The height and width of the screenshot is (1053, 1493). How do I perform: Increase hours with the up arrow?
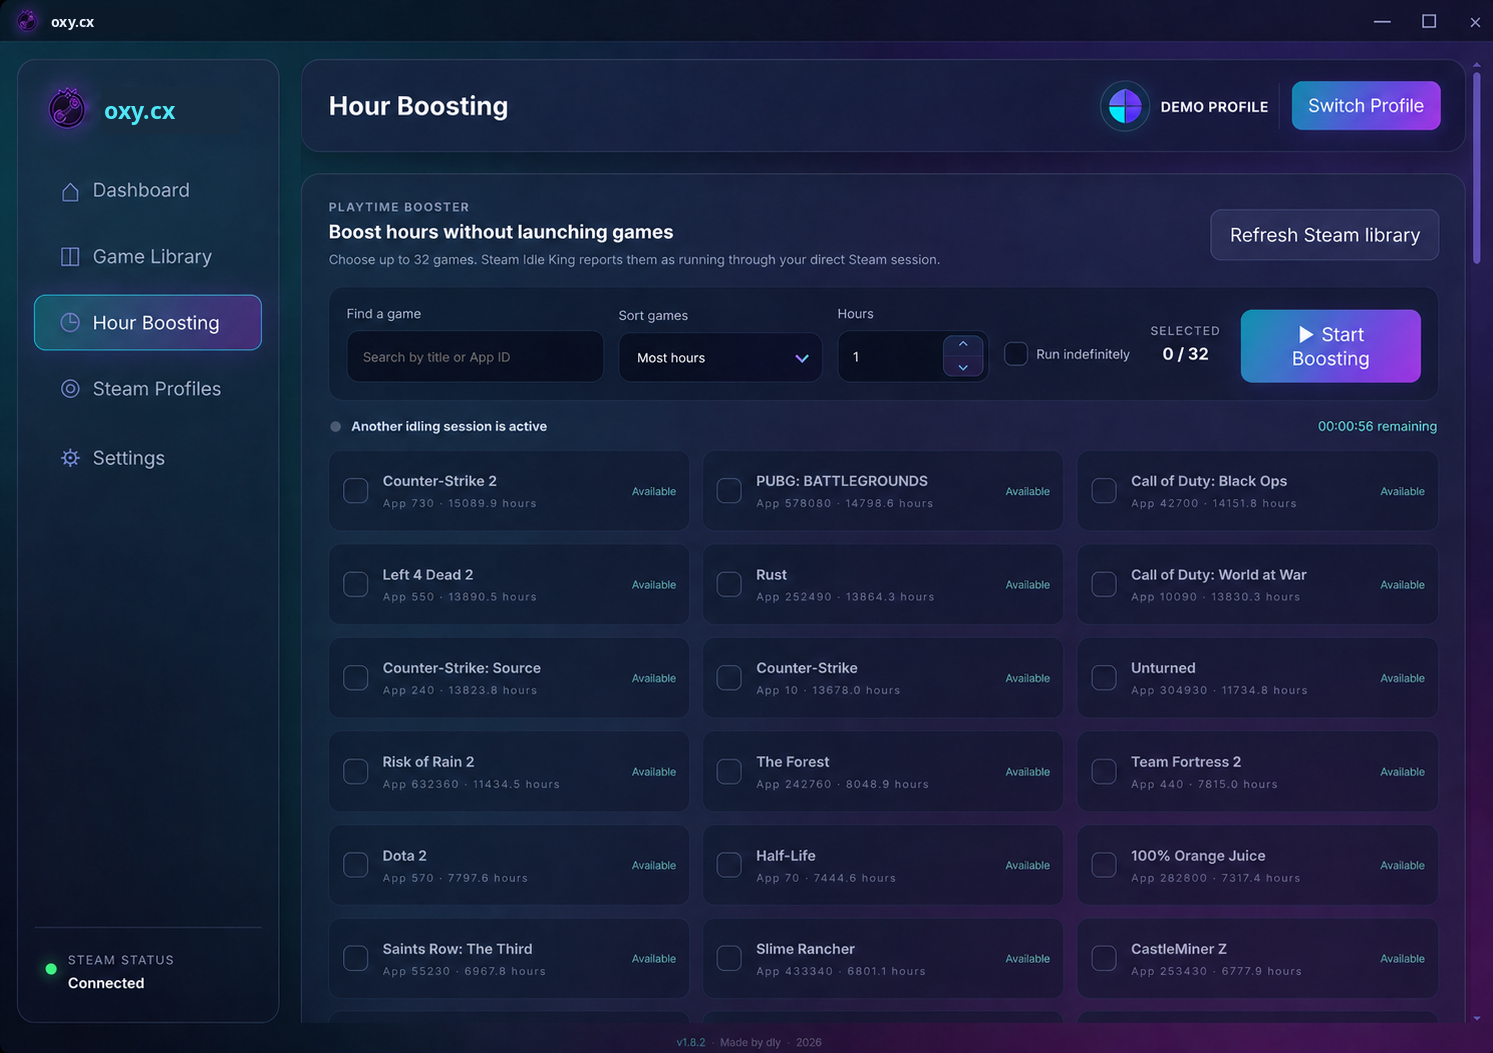pyautogui.click(x=963, y=344)
